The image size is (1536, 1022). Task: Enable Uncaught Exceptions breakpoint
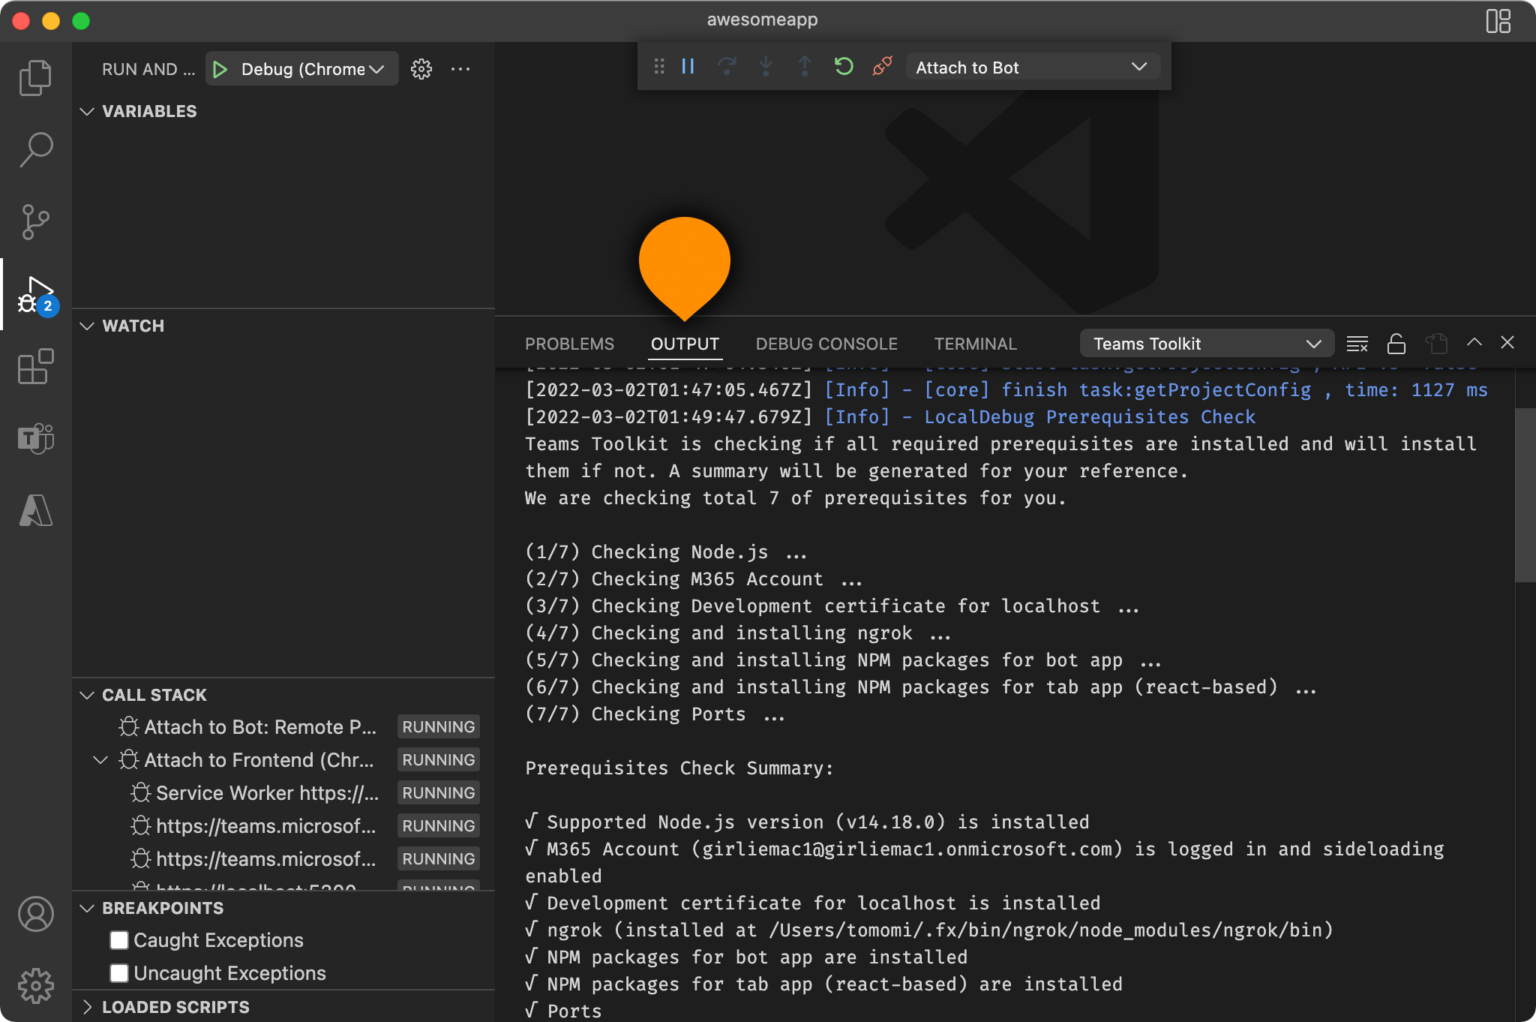point(120,973)
